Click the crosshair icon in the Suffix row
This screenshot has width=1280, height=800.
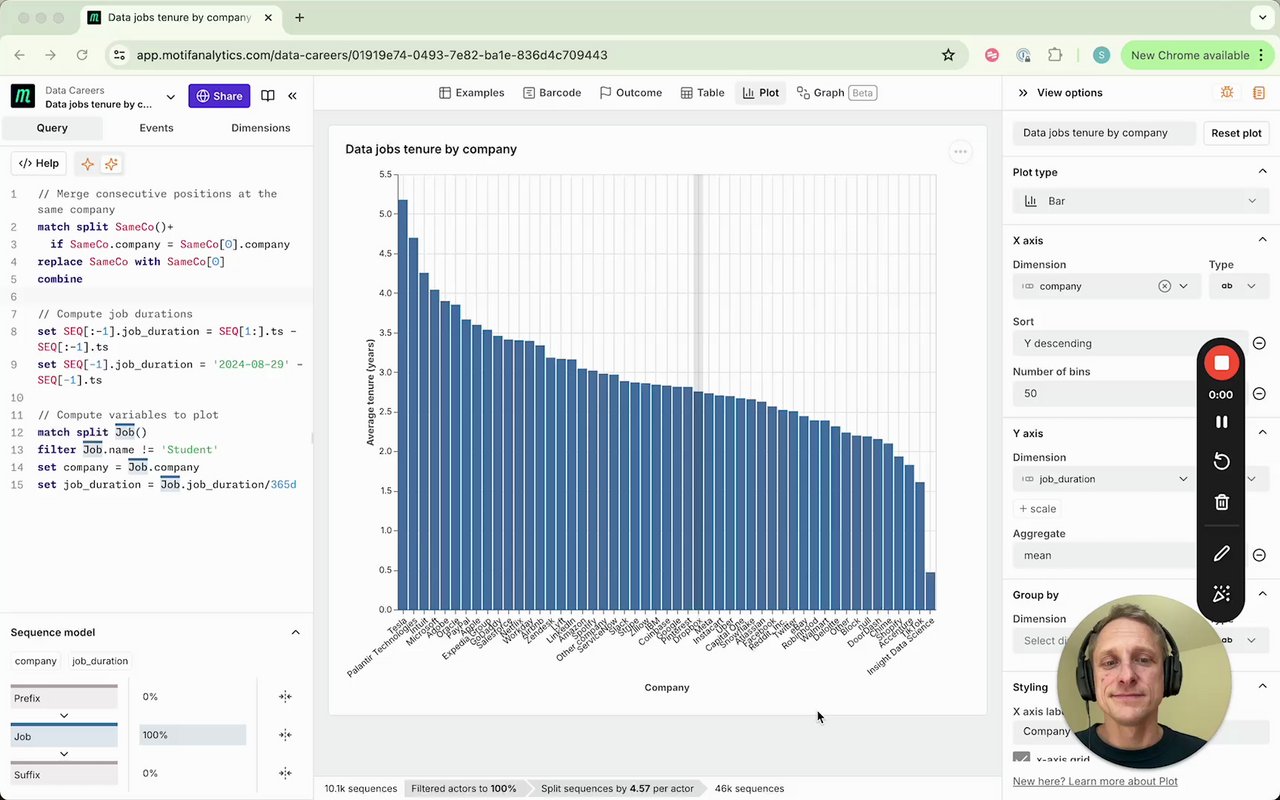click(x=285, y=773)
